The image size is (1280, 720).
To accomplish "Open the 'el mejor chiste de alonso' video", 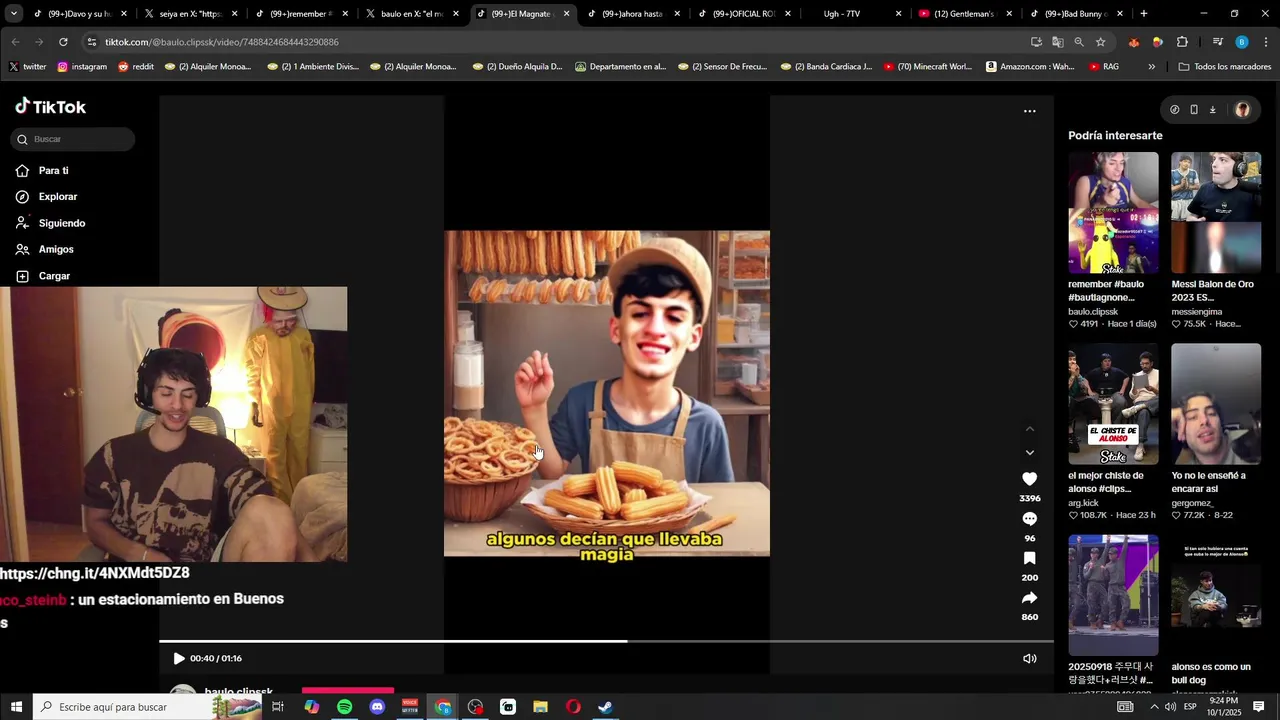I will point(1113,404).
